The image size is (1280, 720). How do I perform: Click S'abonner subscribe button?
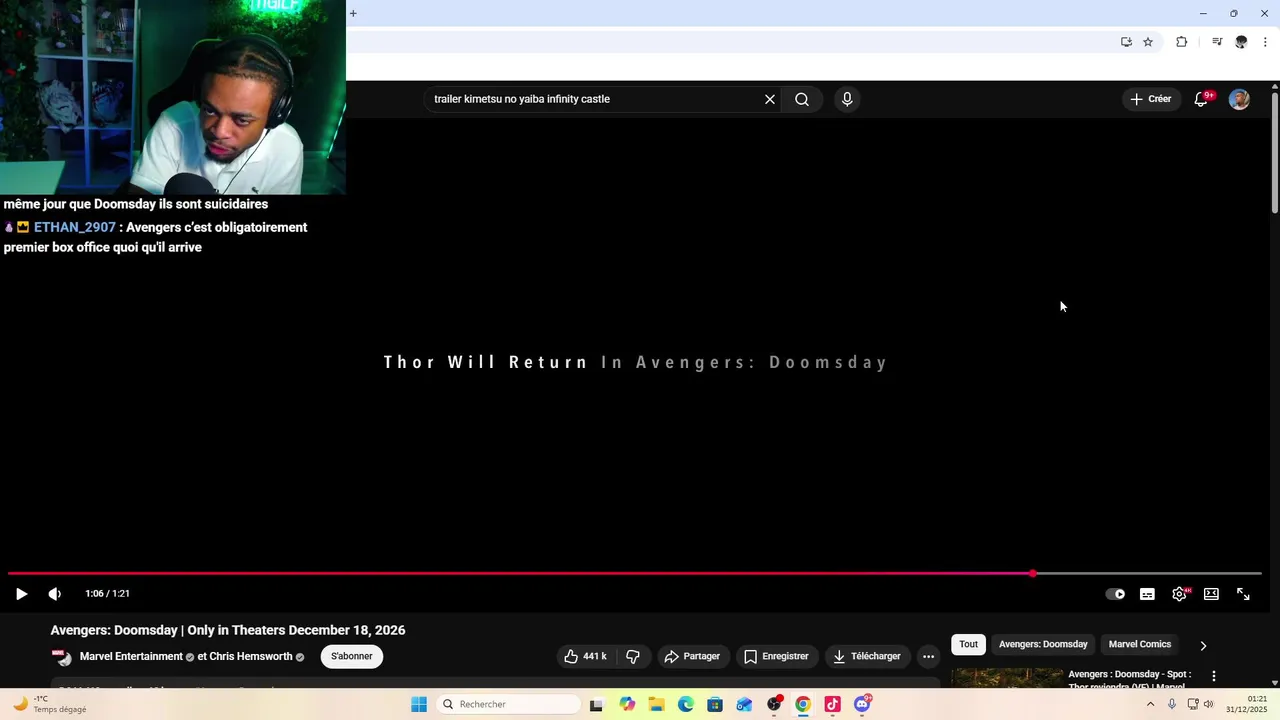(x=352, y=656)
